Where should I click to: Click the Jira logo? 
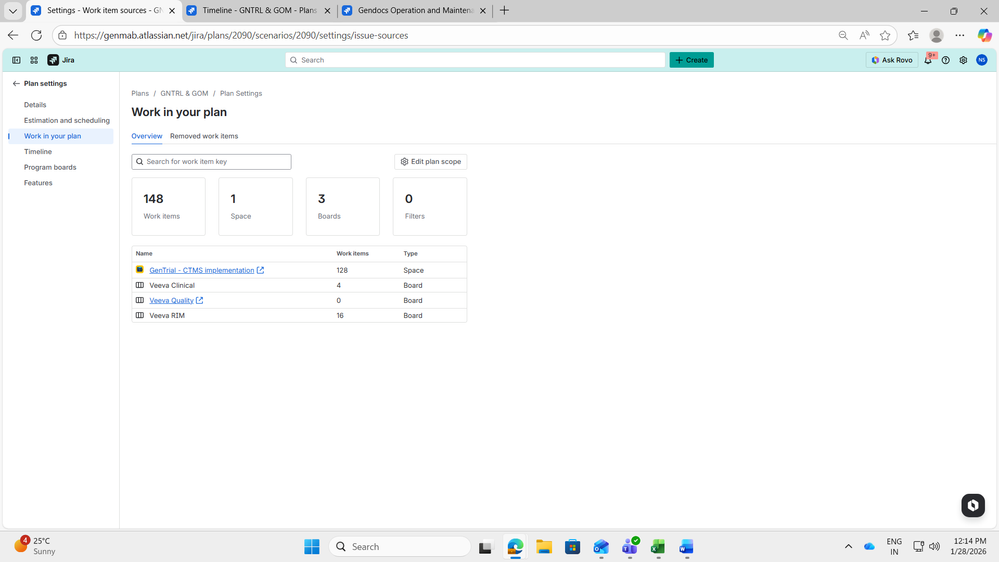pos(61,60)
